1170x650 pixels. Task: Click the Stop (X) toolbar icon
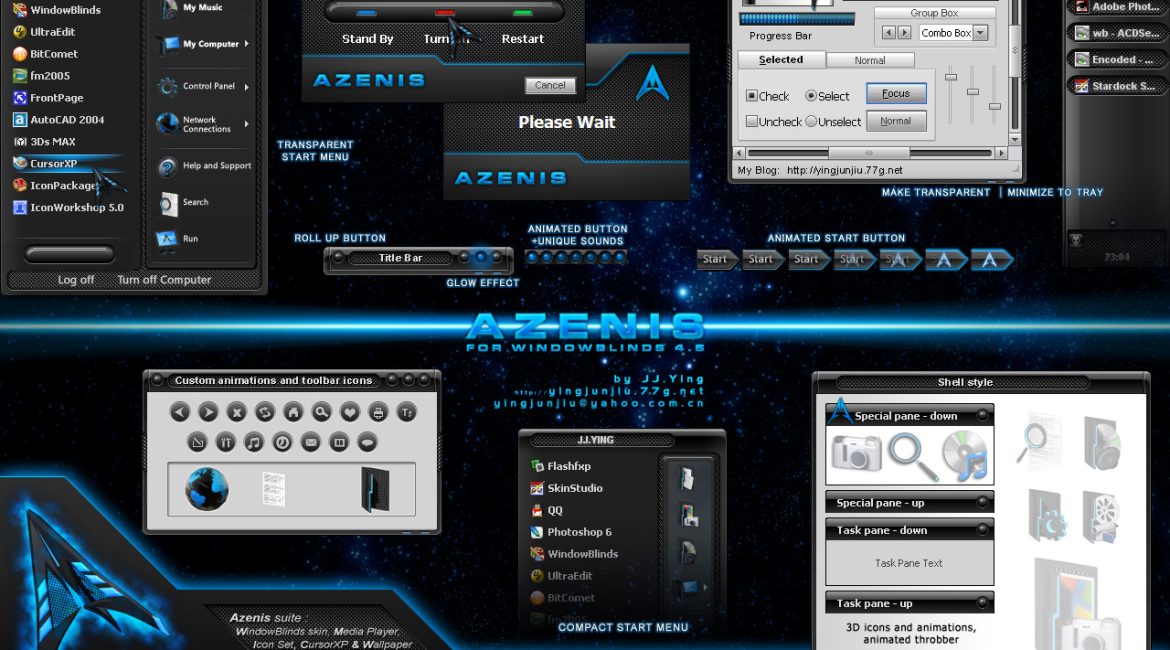click(x=237, y=412)
